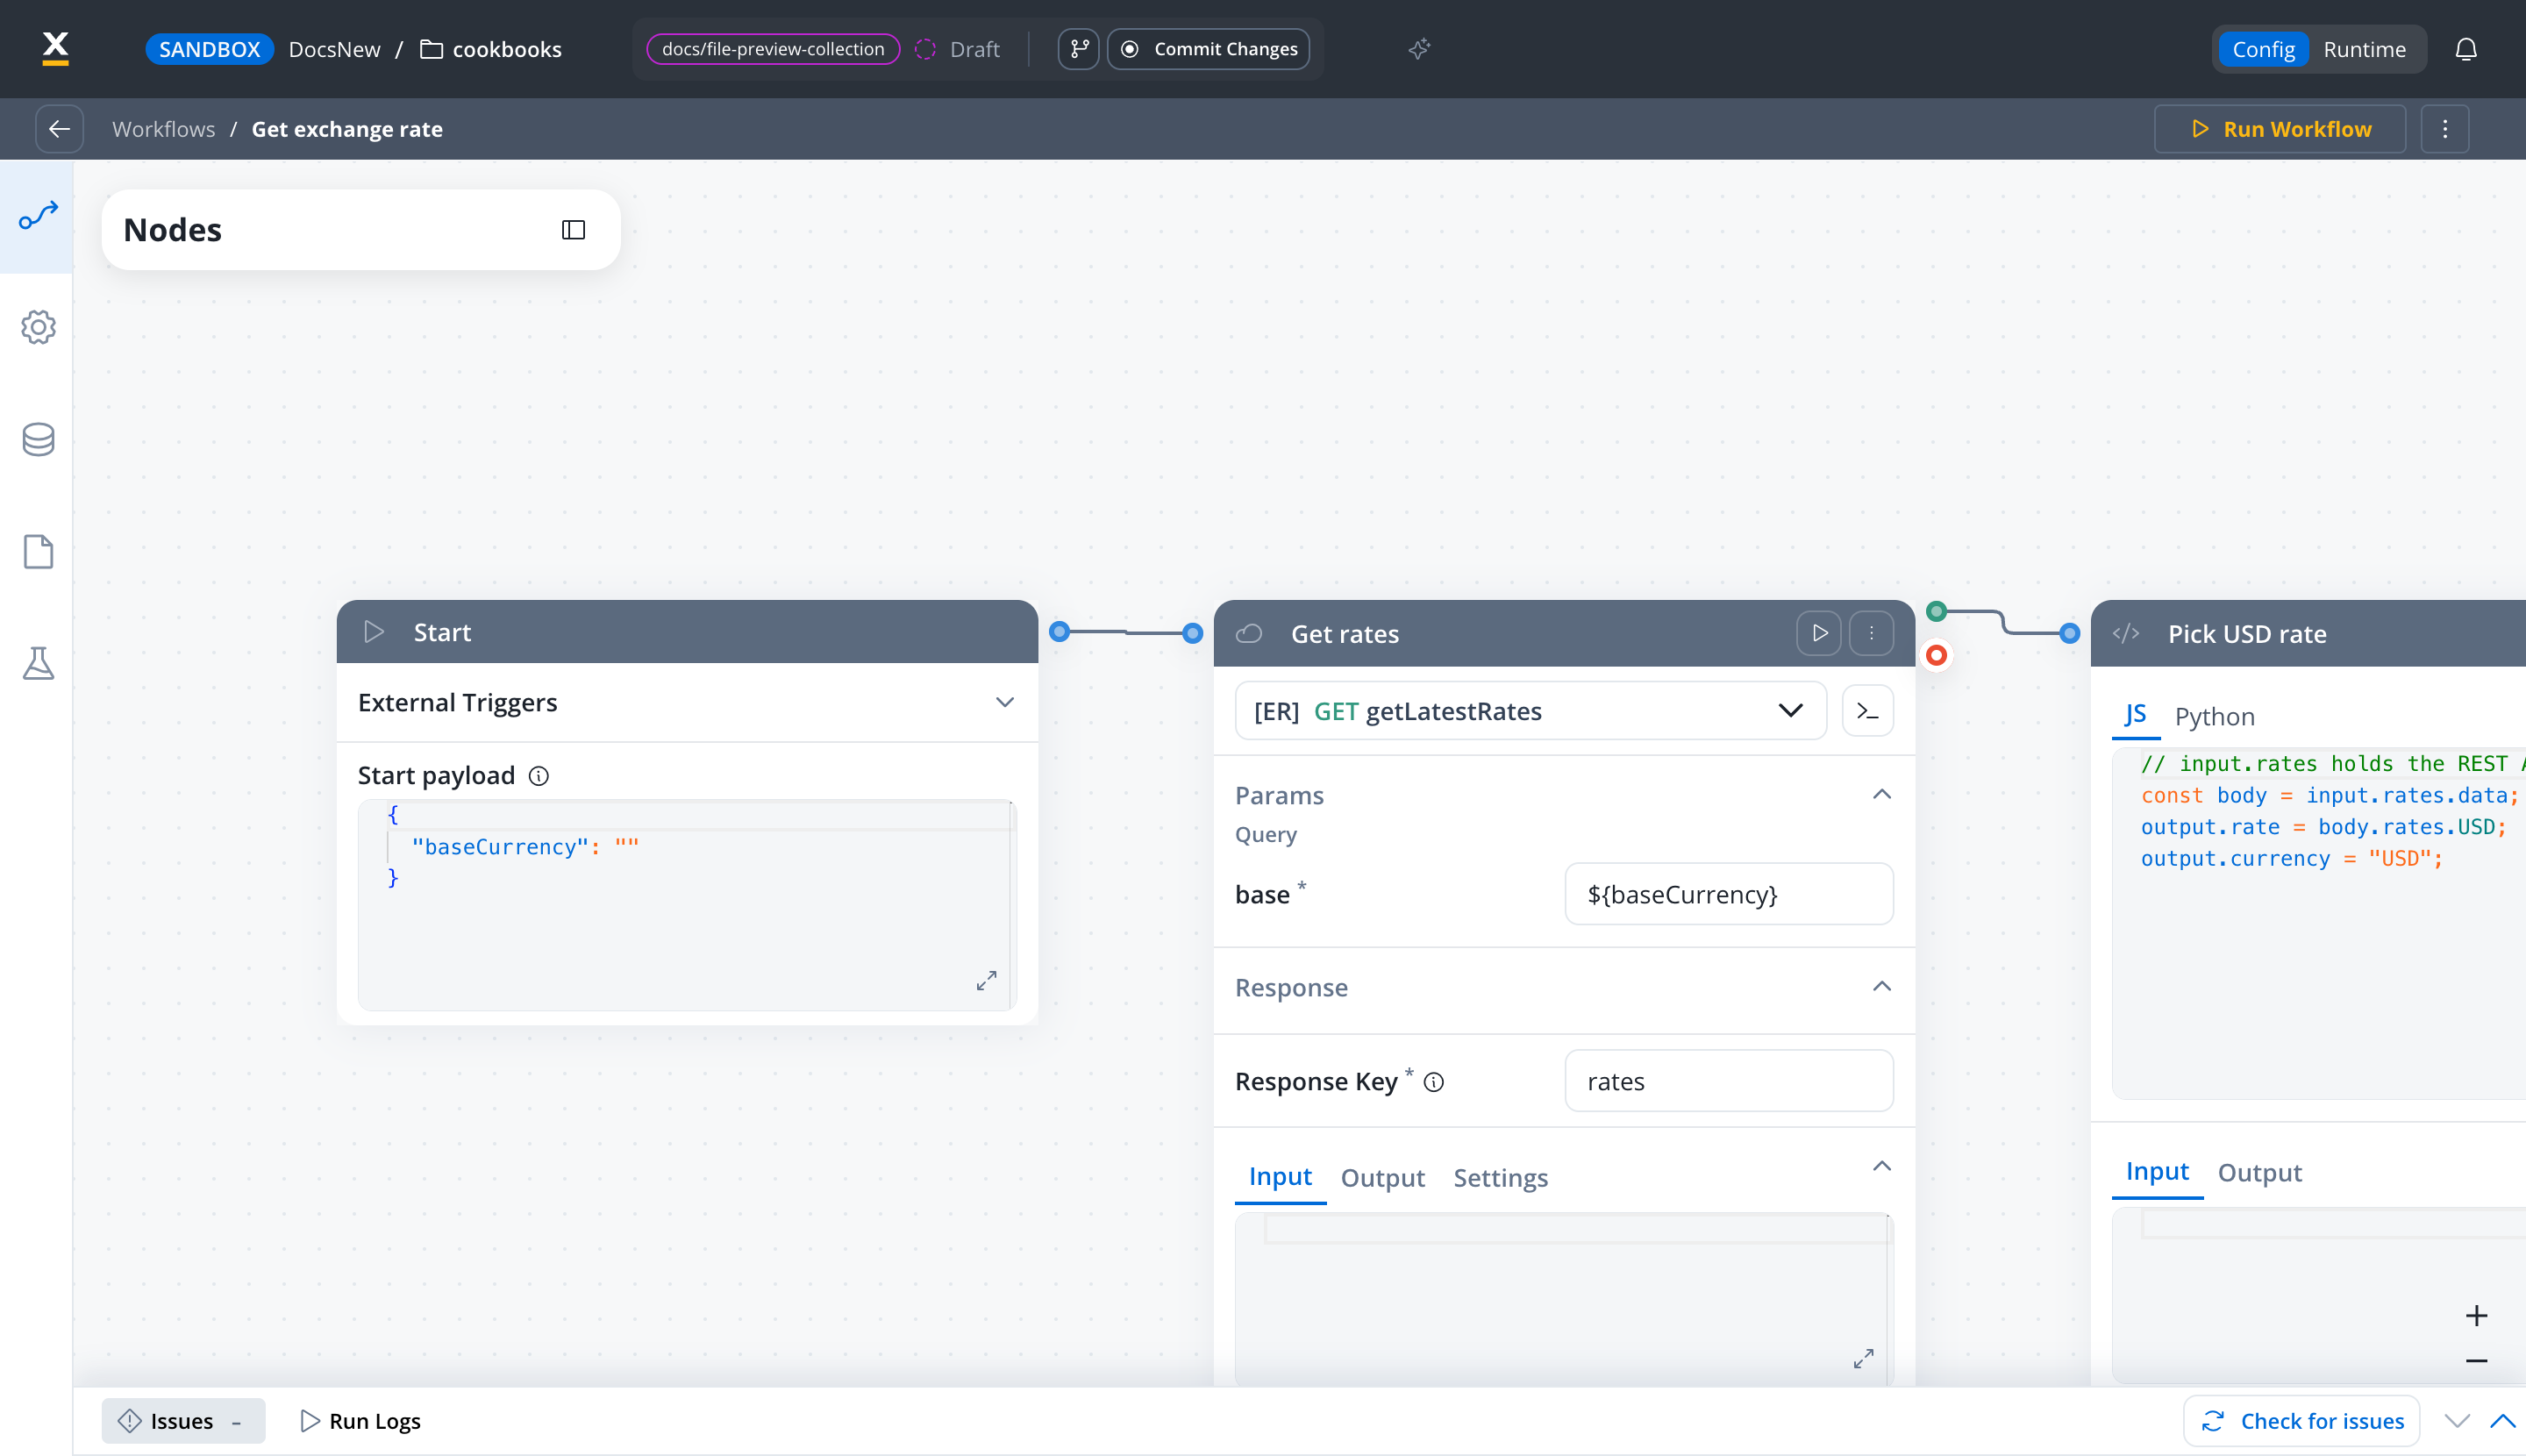
Task: Expand the Start payload editor fullscreen
Action: [x=986, y=981]
